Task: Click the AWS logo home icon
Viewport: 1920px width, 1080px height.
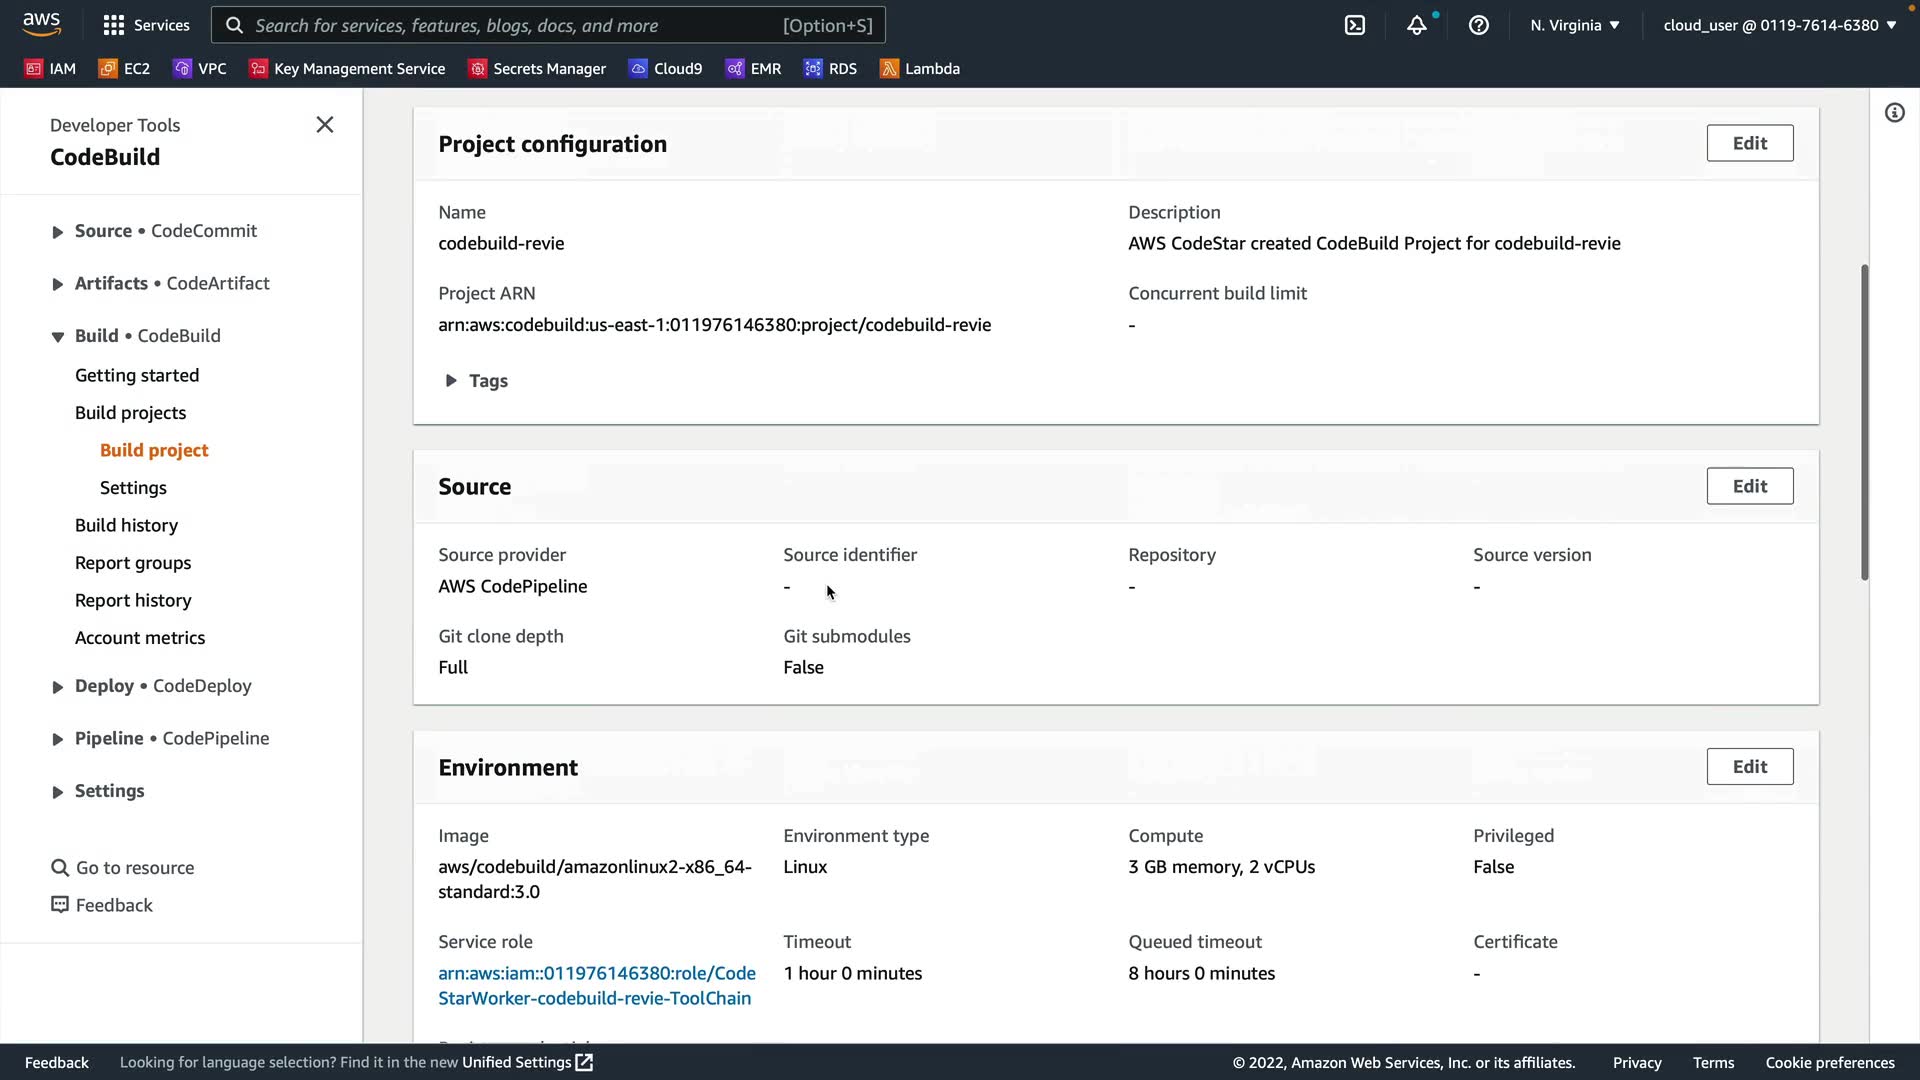Action: tap(41, 23)
